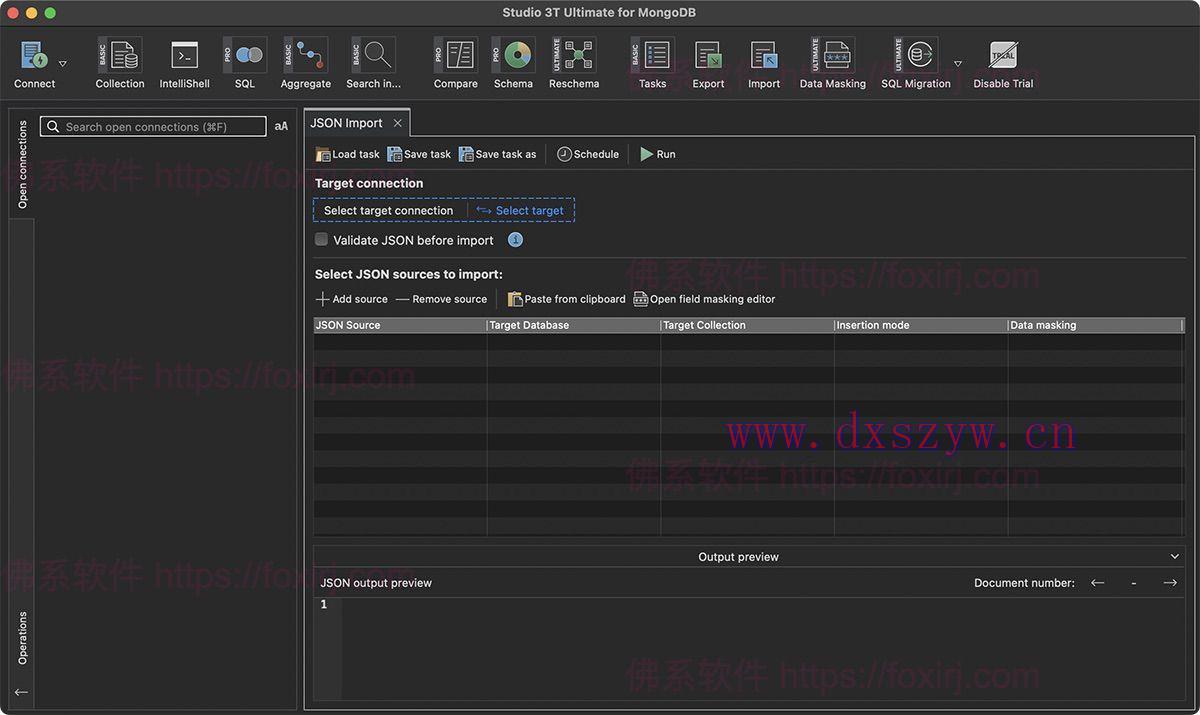The image size is (1200, 715).
Task: Collapse the Output preview section
Action: [x=1175, y=557]
